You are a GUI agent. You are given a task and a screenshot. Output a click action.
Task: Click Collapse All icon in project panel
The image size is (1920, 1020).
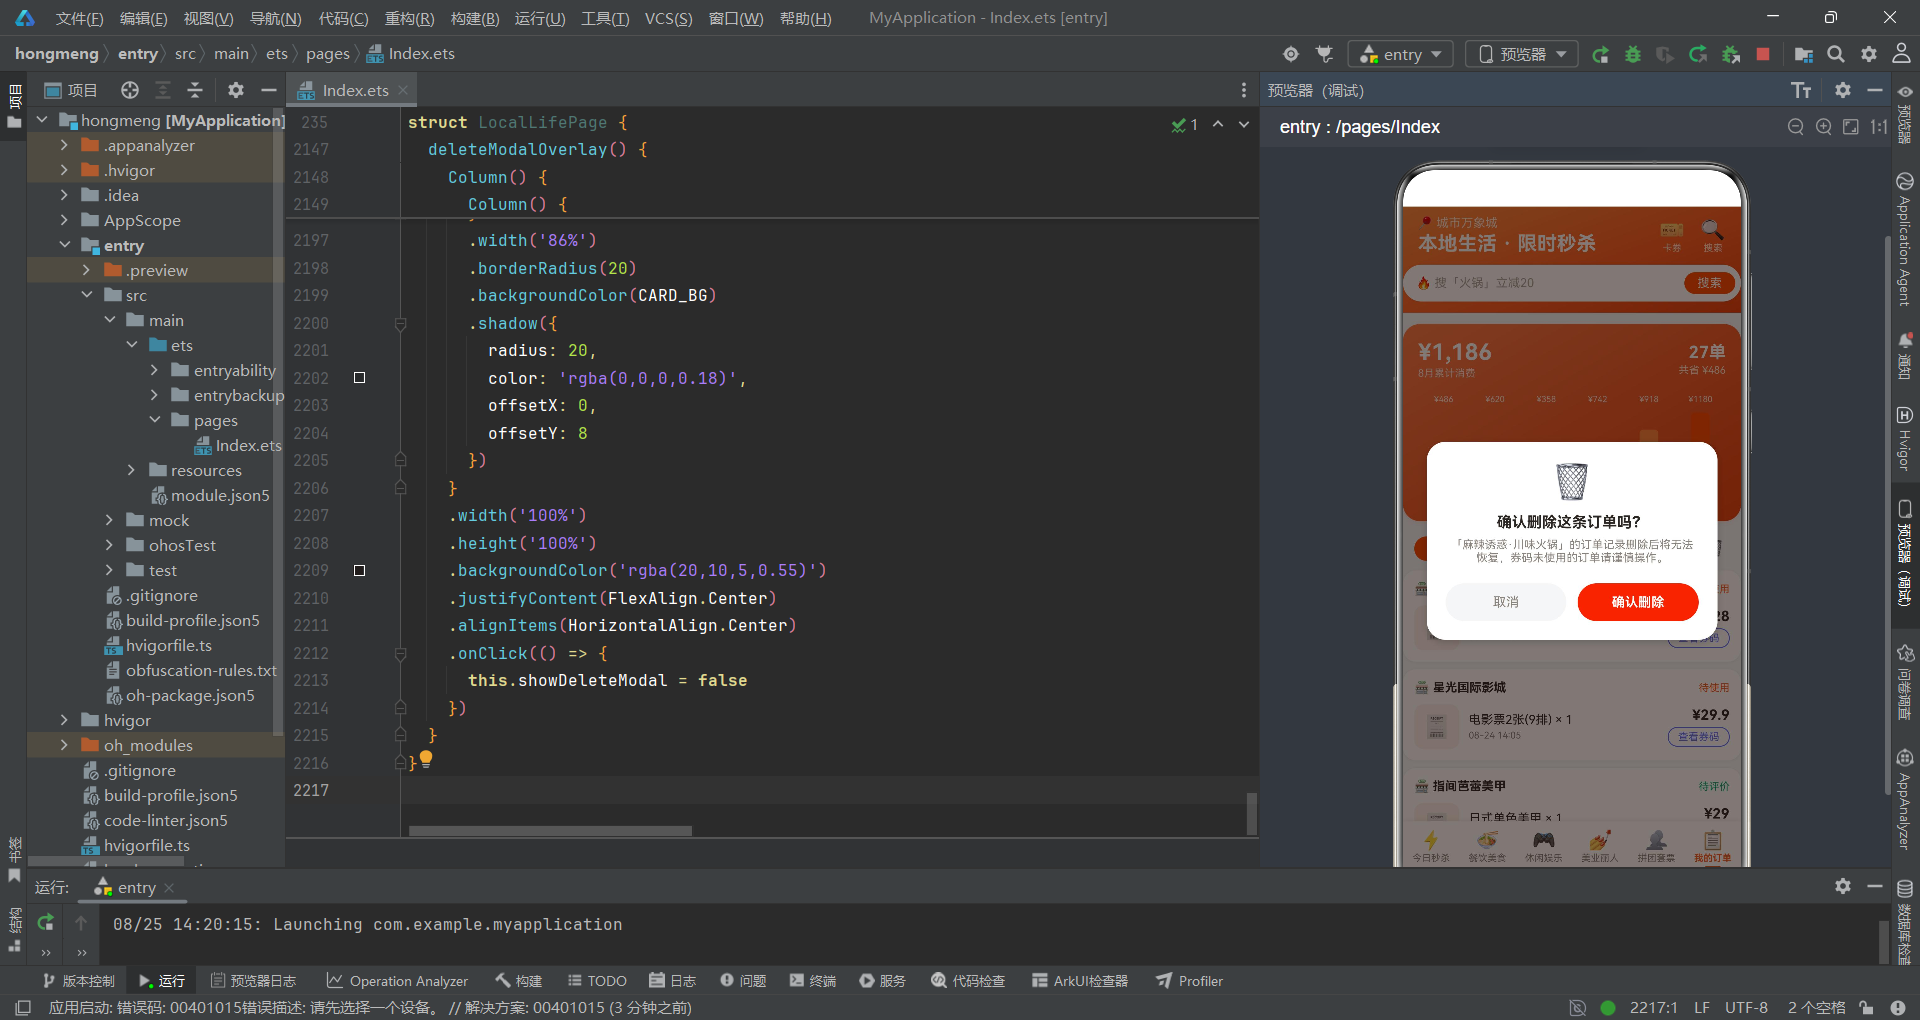coord(195,90)
